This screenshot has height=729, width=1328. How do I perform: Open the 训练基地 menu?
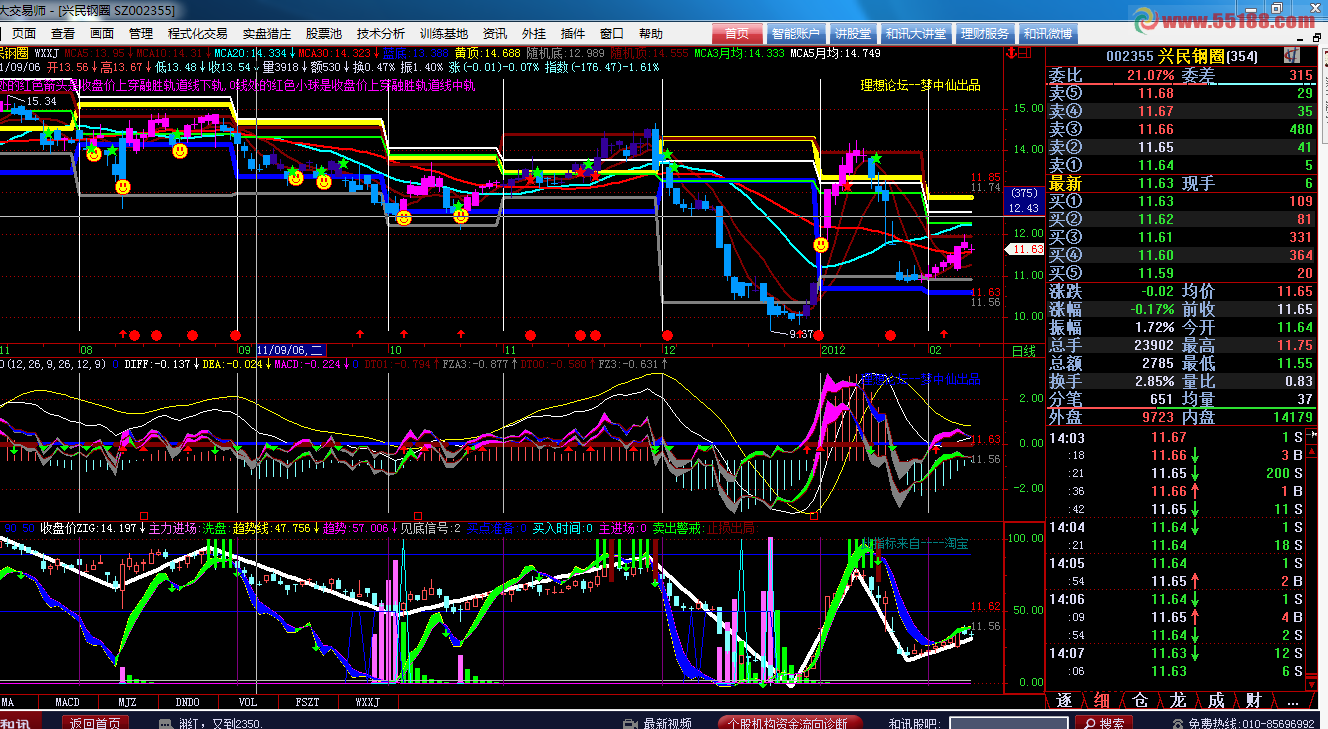443,33
